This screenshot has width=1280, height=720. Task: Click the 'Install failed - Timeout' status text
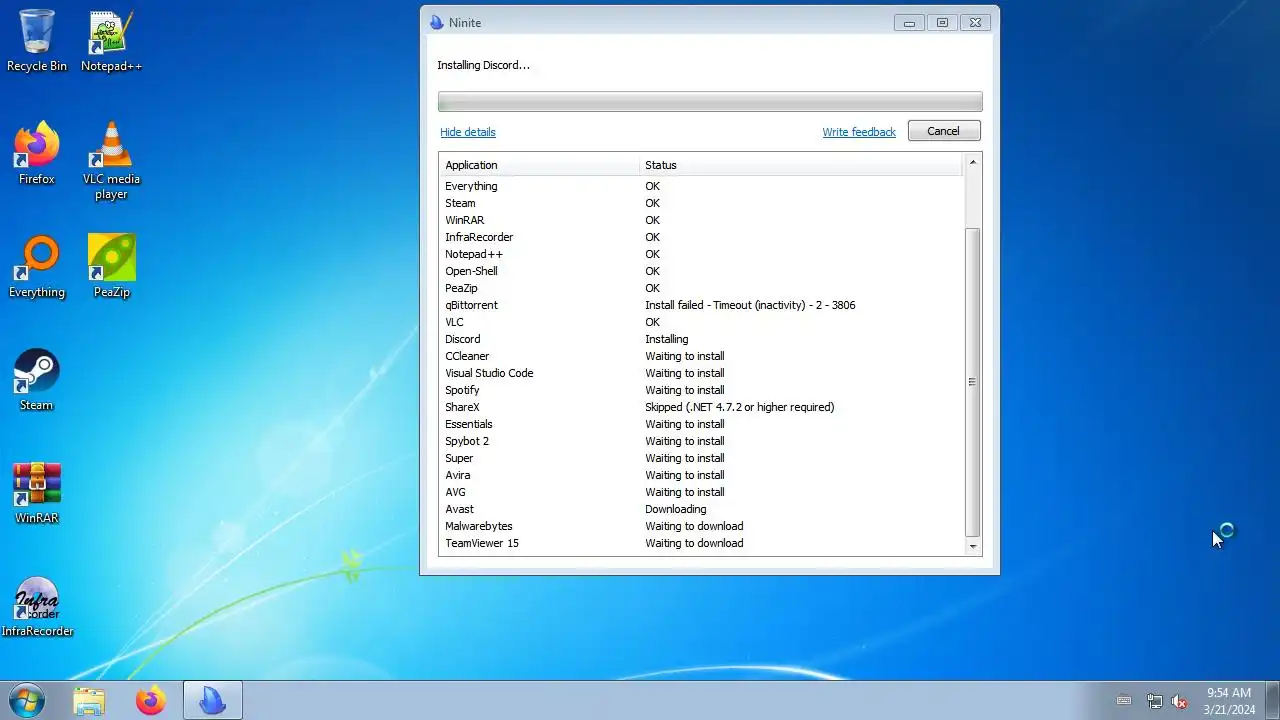point(750,305)
